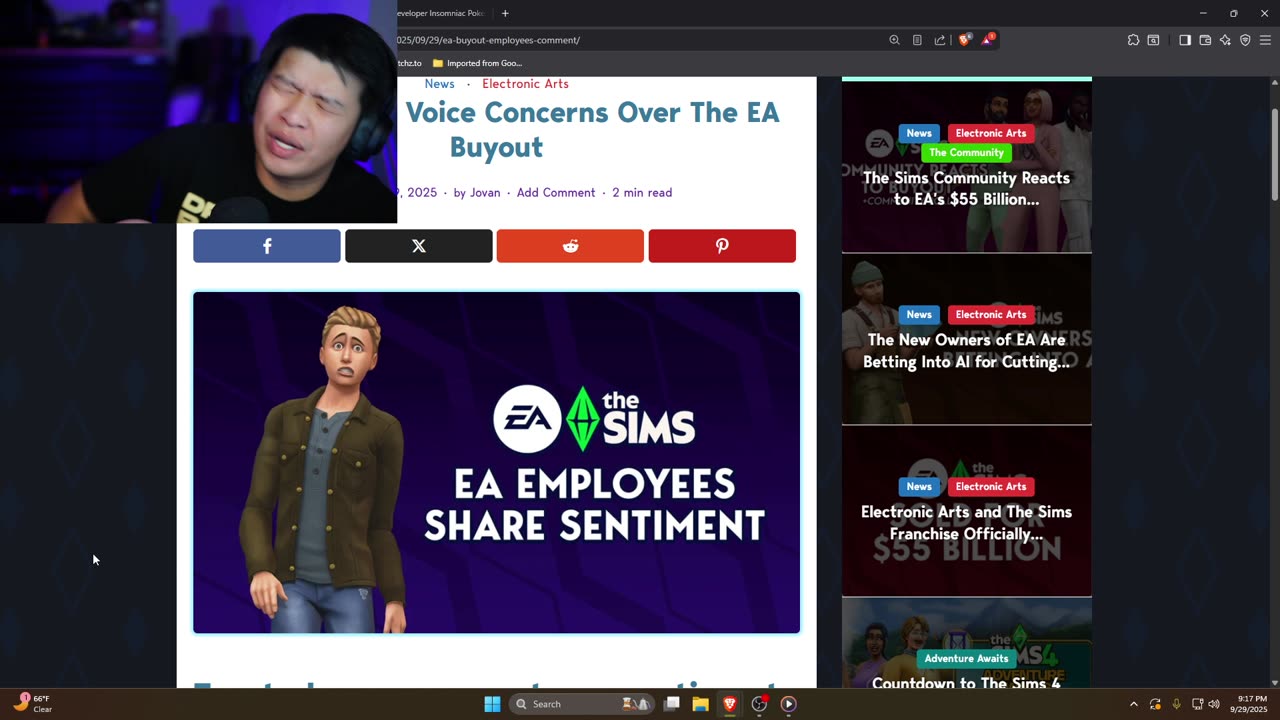This screenshot has width=1280, height=720.
Task: Click the Add Comment link
Action: coord(556,192)
